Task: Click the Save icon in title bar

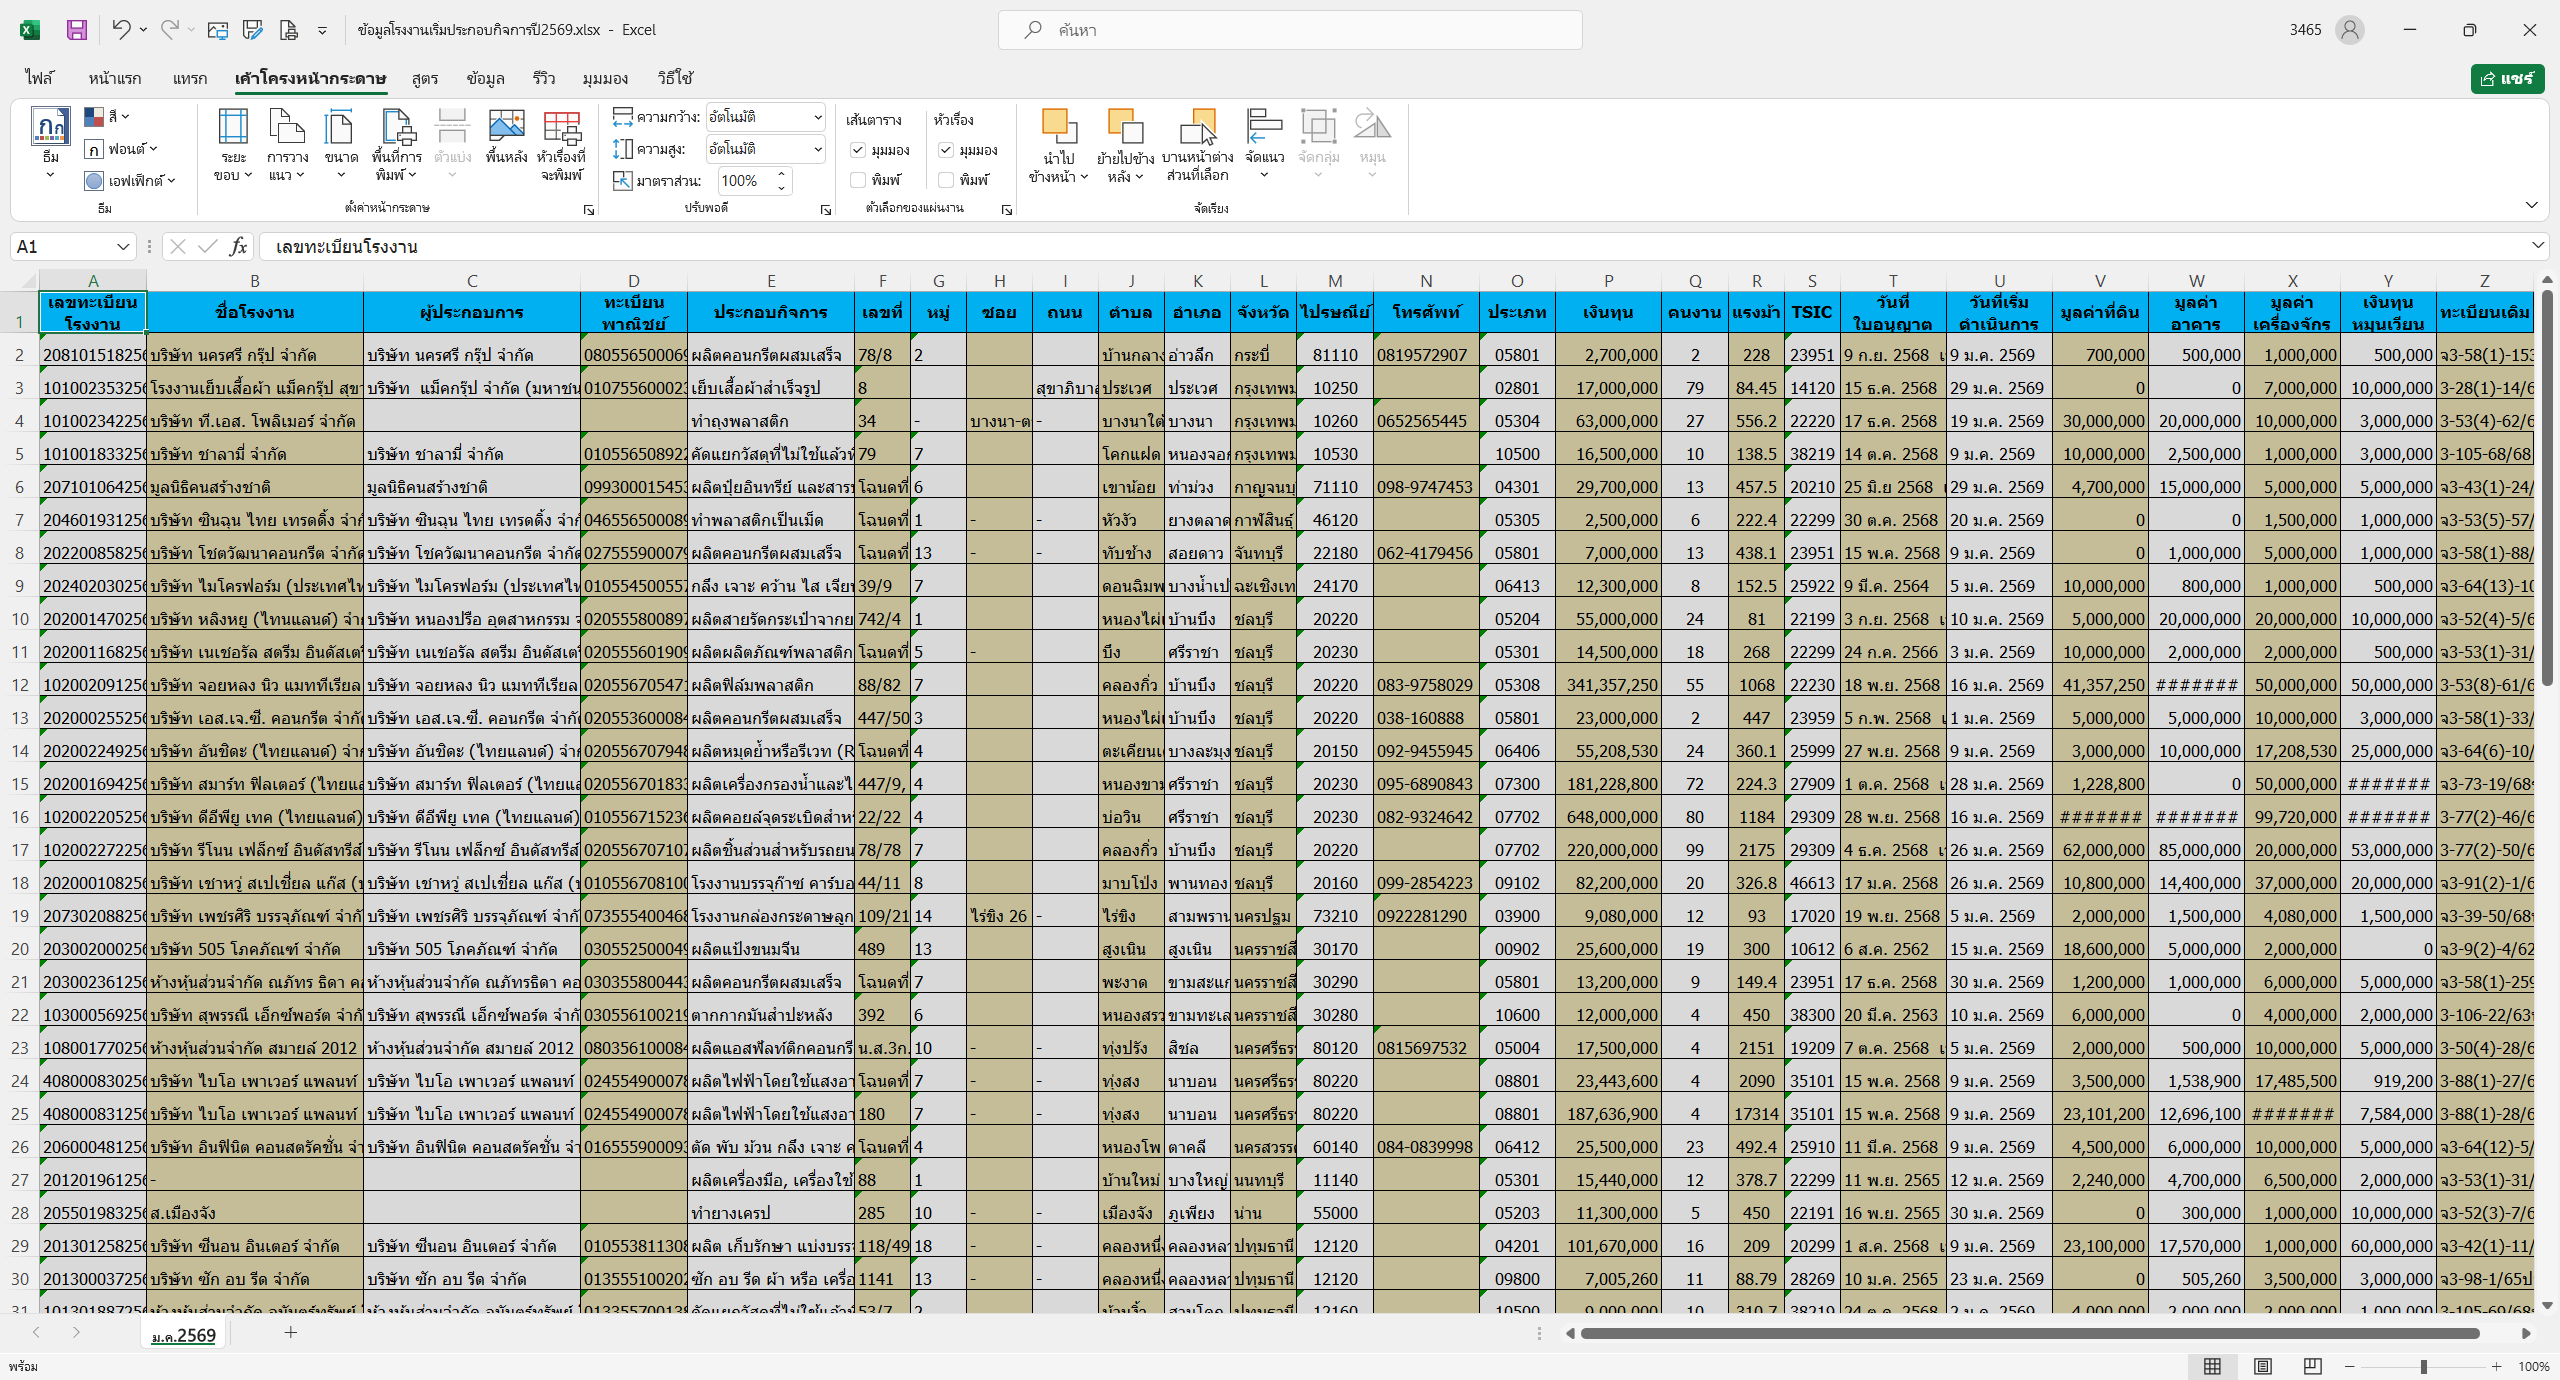Action: (x=77, y=30)
